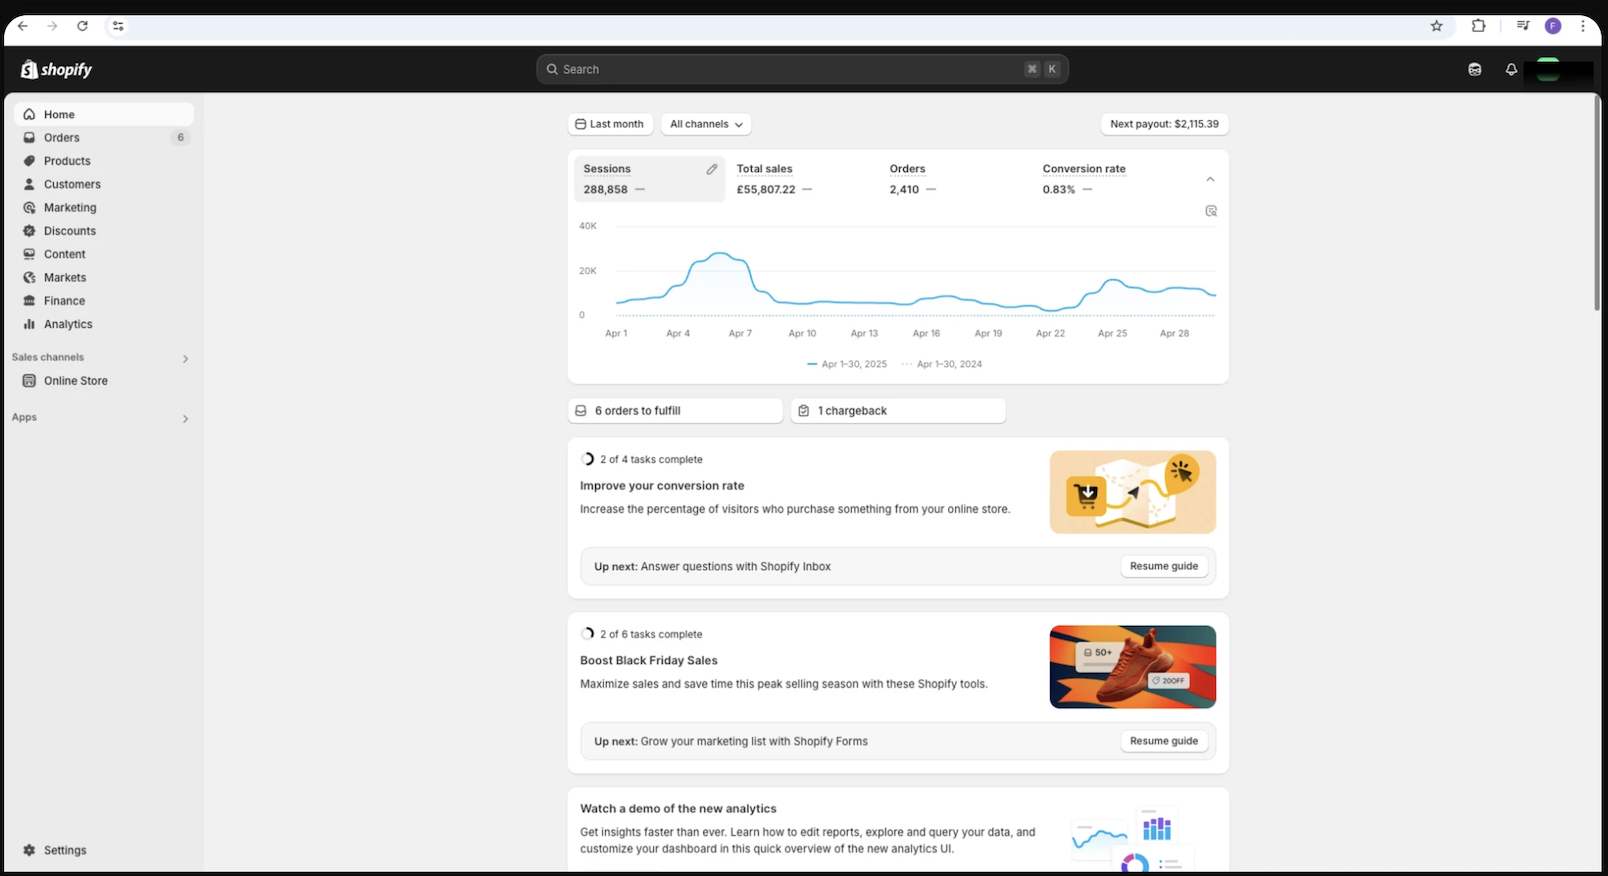
Task: Expand the Apps section chevron
Action: 185,419
